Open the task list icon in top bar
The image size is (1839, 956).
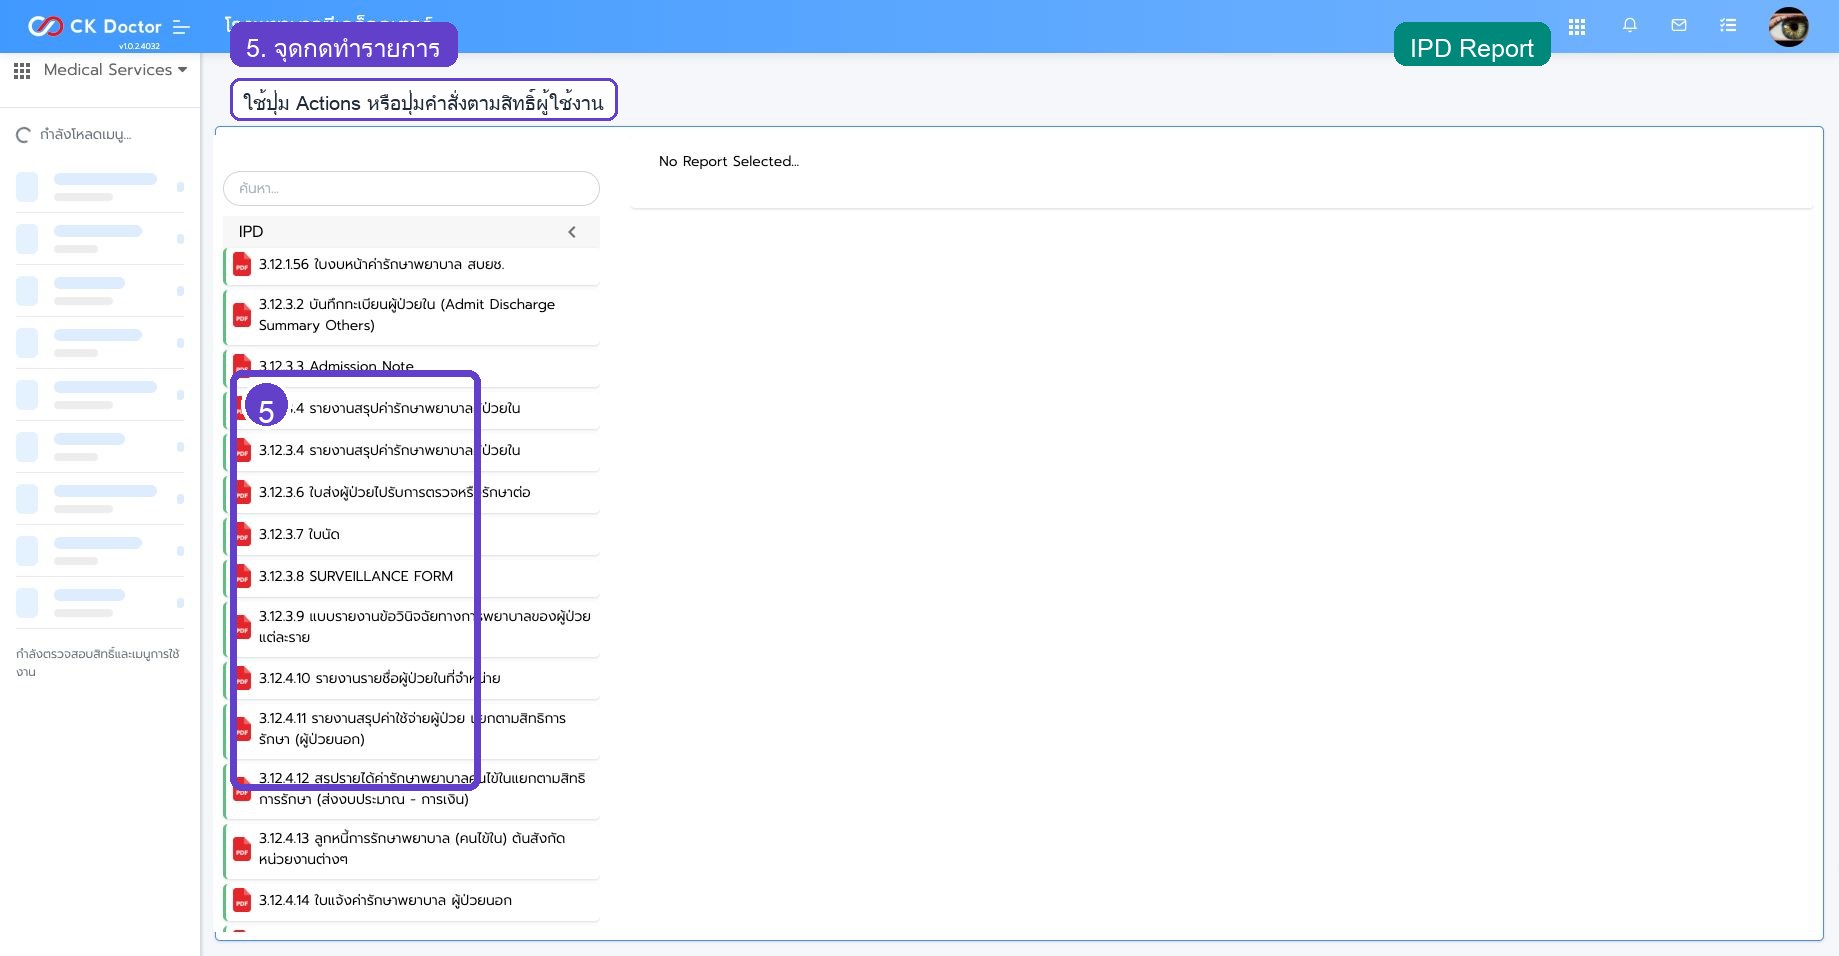(x=1728, y=26)
